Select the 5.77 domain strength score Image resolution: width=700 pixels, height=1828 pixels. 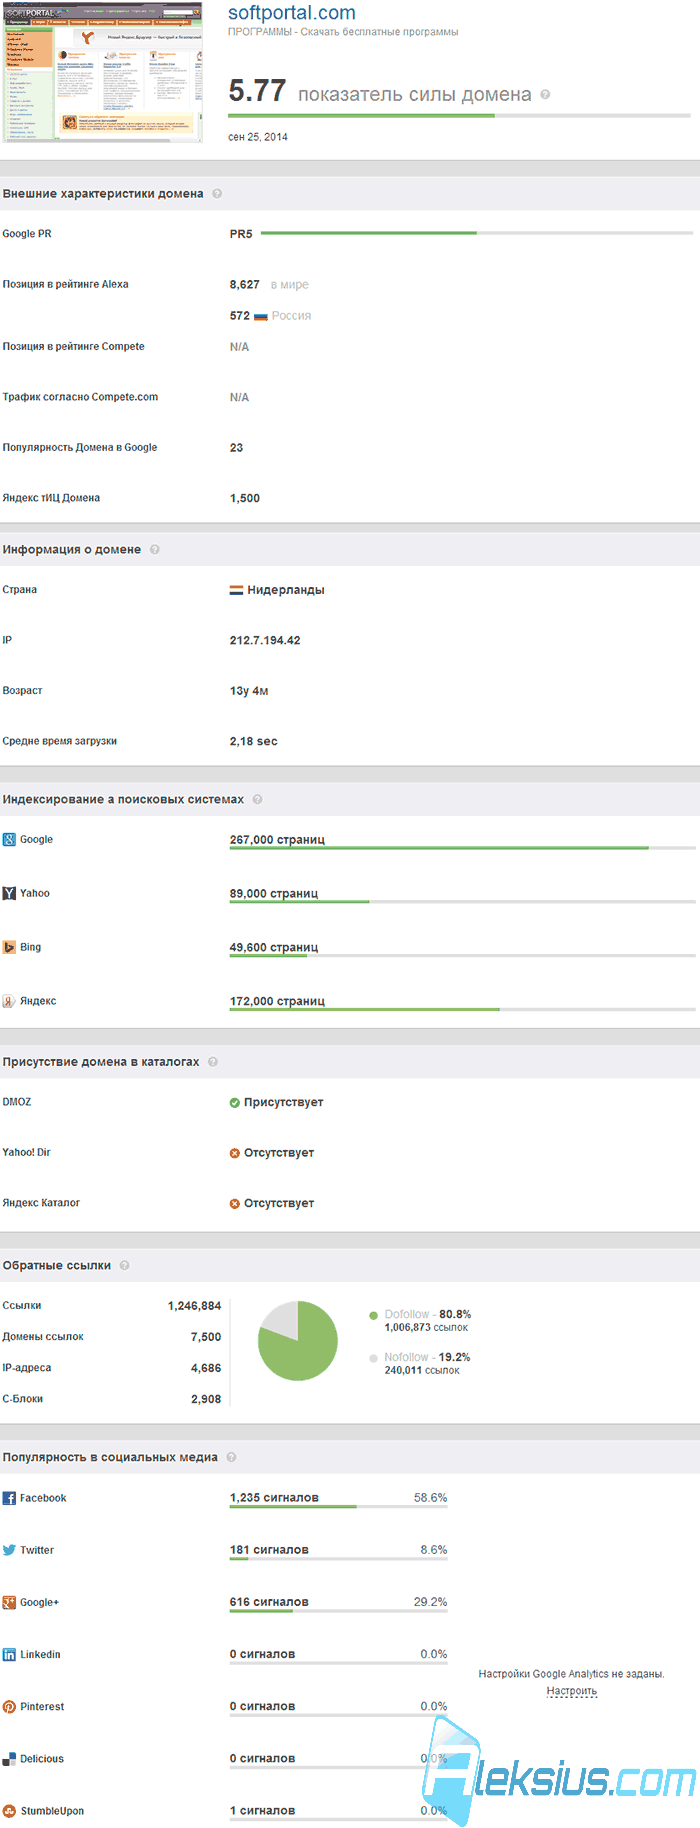(x=257, y=92)
